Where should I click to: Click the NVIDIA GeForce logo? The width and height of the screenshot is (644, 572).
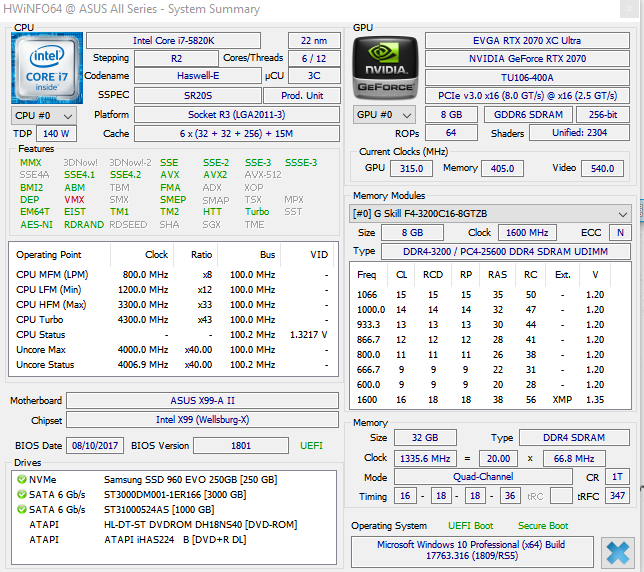[x=385, y=68]
